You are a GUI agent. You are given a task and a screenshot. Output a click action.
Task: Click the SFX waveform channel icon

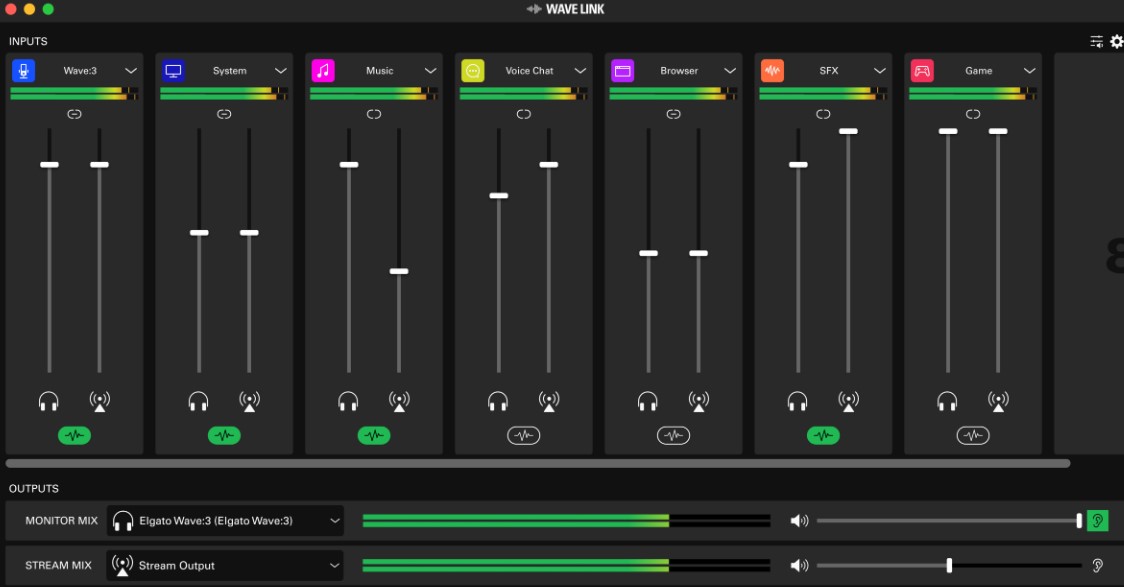click(x=773, y=71)
